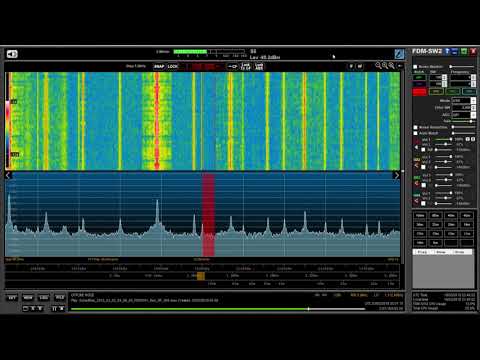Click the third magnifier zoom icon

coord(392,66)
